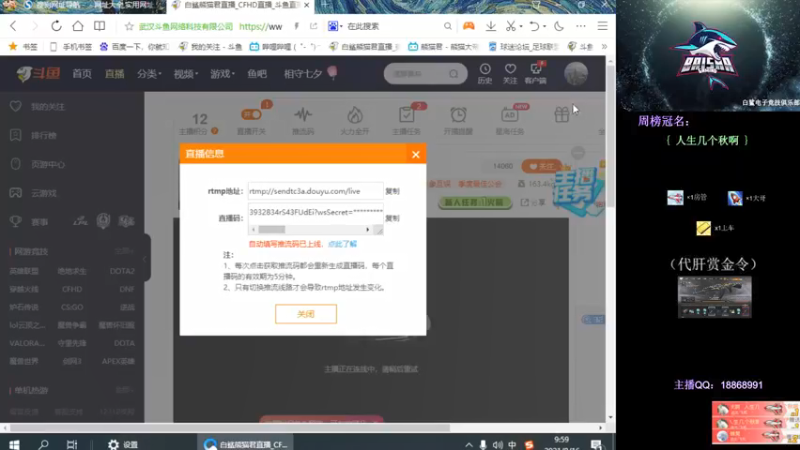Open 设置 from the taskbar

(x=123, y=444)
